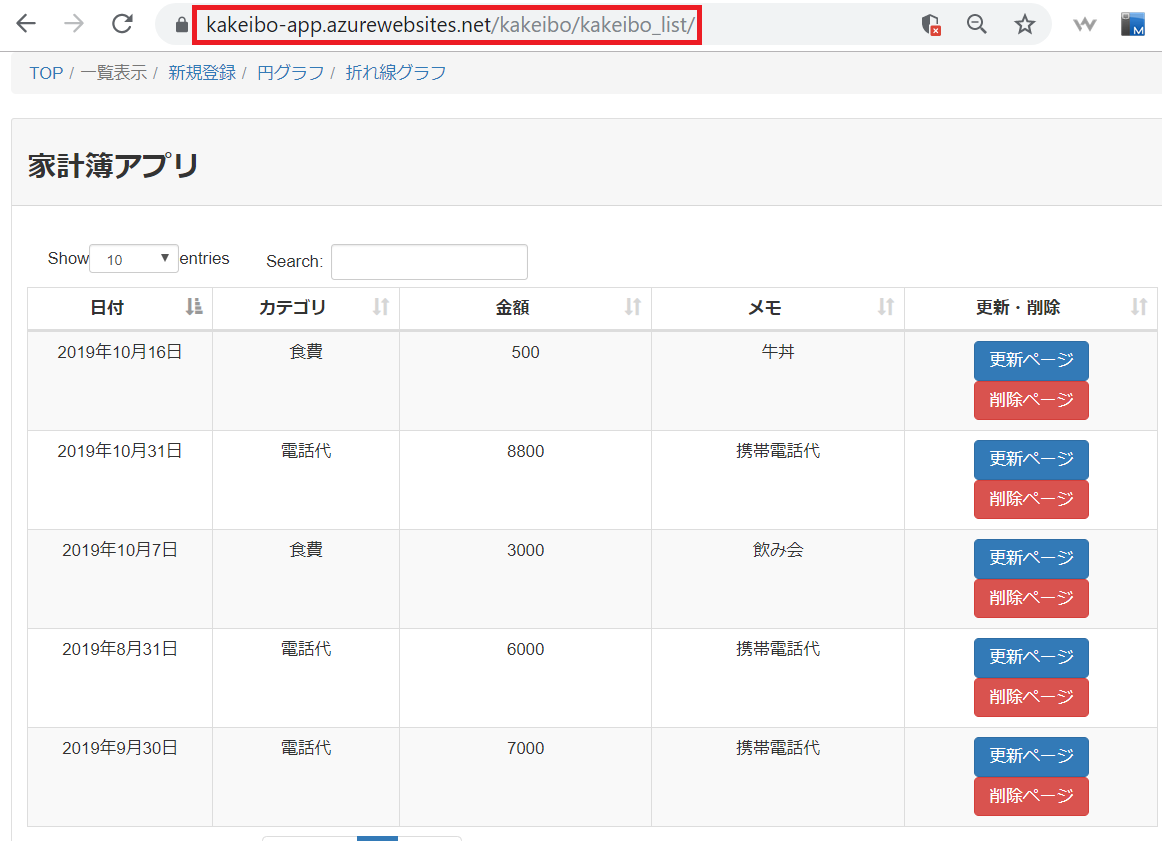Screen dimensions: 1162x841
Task: Click the zoom magnifier icon in the address bar
Action: pos(976,23)
